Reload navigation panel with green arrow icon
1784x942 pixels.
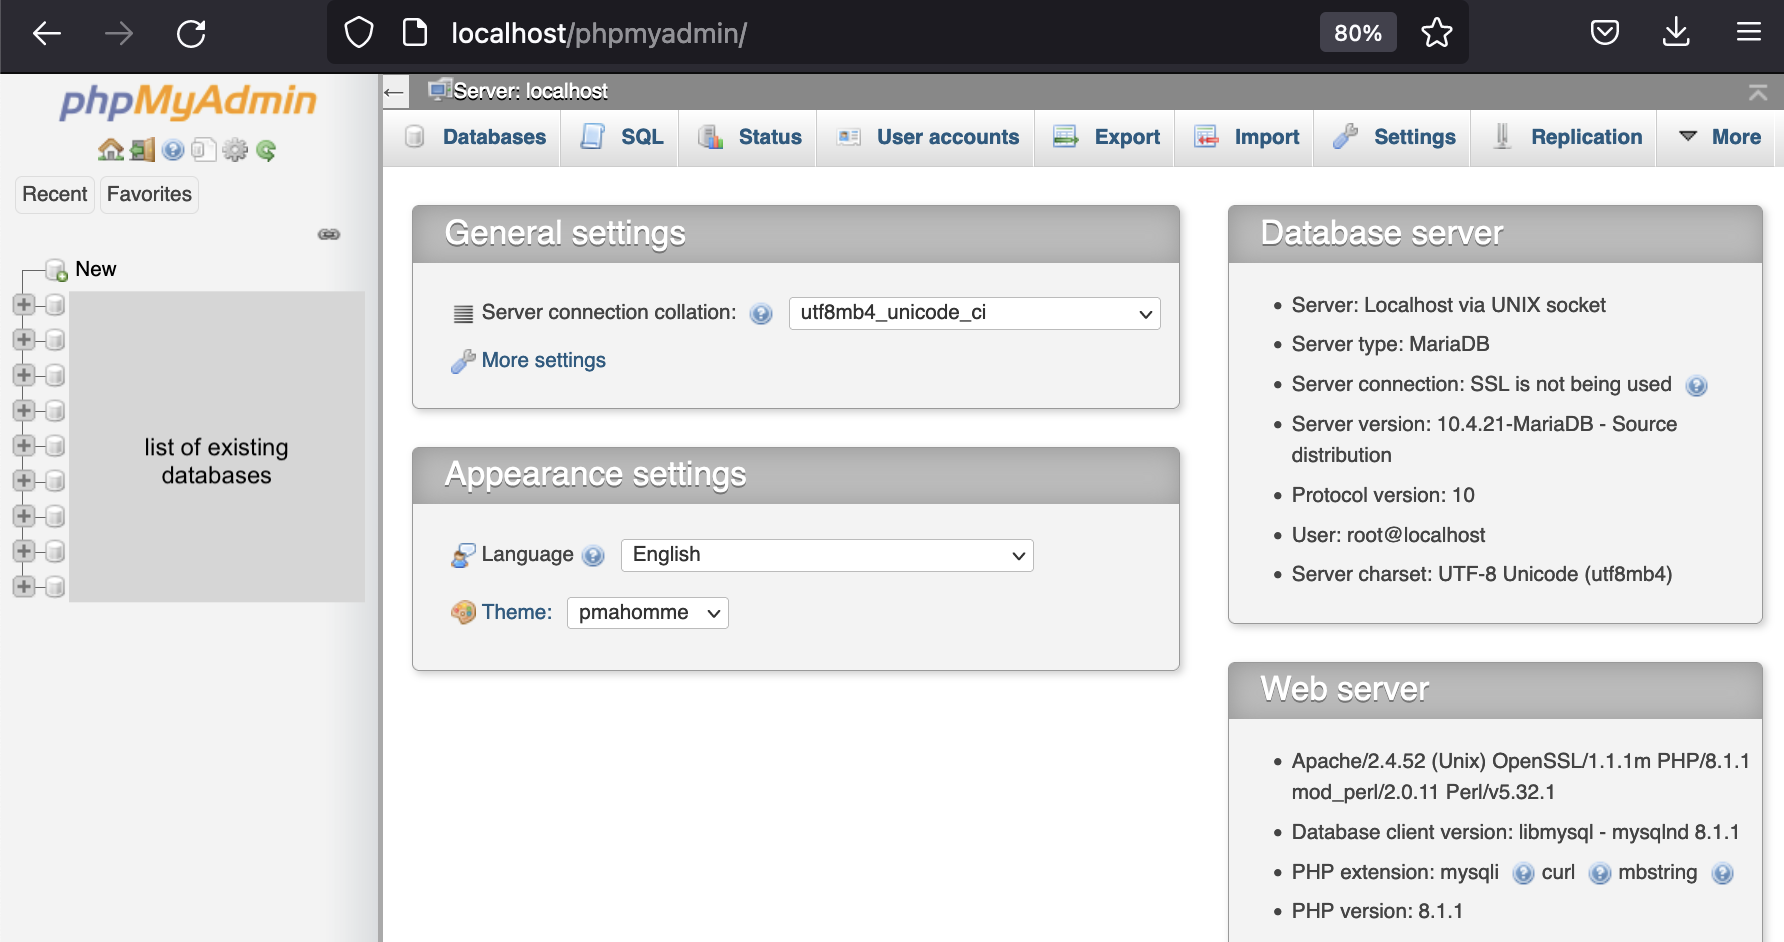pos(266,150)
